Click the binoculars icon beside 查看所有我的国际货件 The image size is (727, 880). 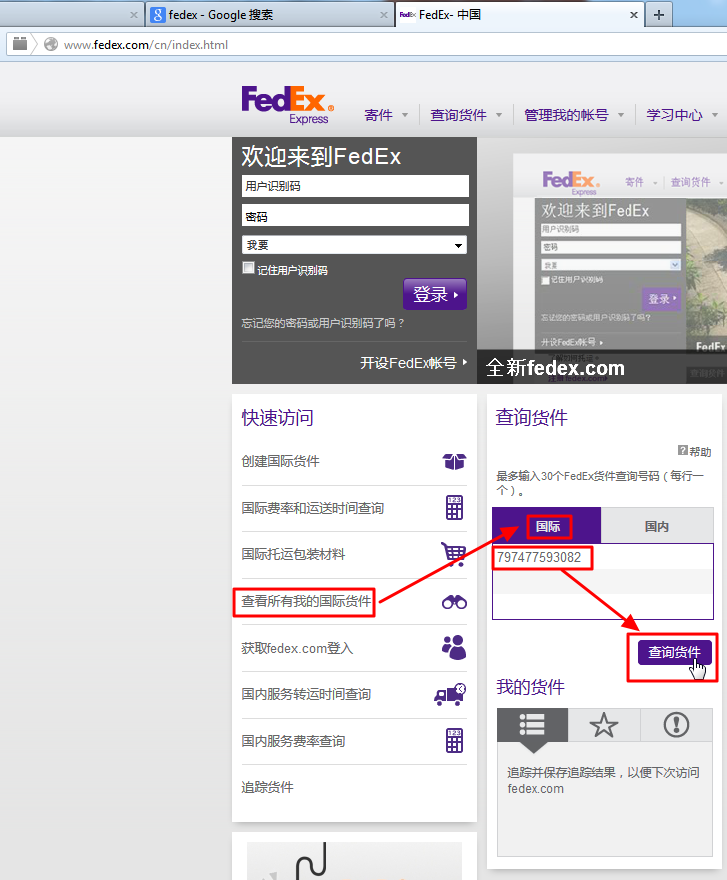[x=454, y=602]
